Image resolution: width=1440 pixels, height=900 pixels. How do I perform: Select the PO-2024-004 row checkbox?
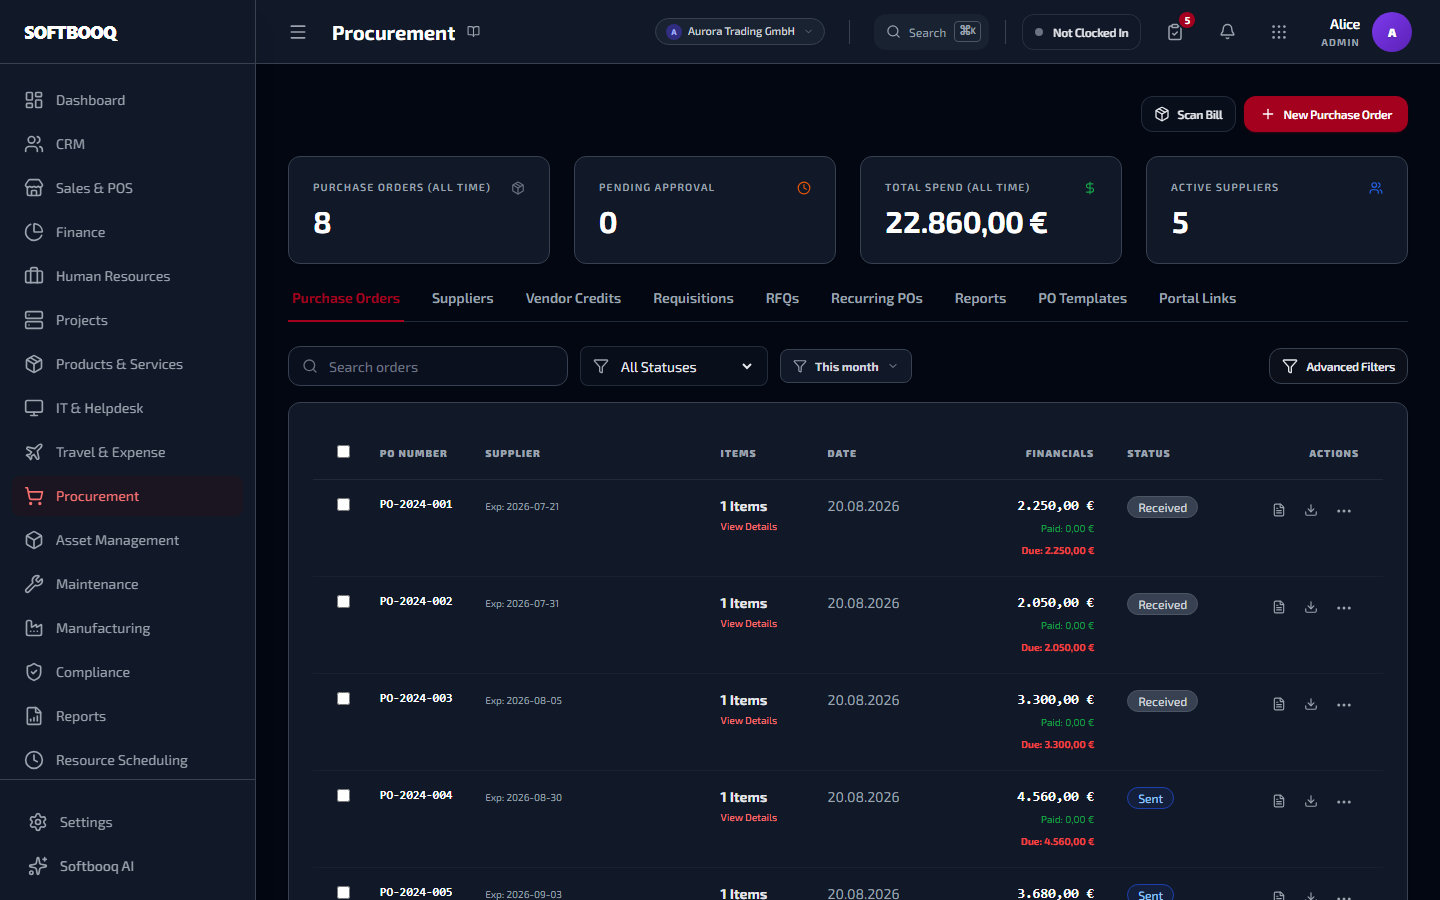(343, 795)
